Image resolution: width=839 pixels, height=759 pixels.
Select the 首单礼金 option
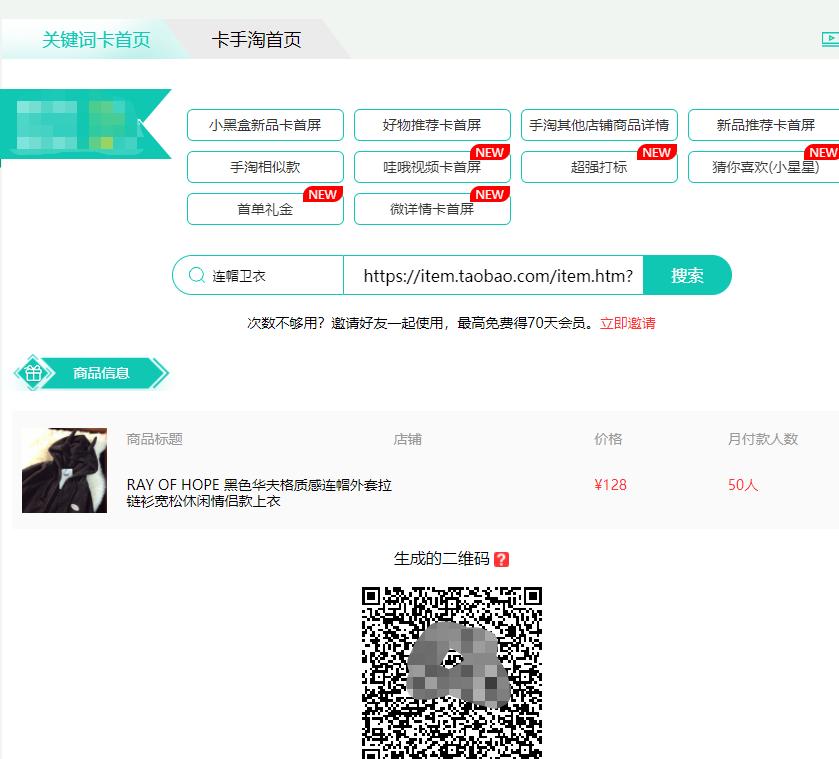coord(264,208)
